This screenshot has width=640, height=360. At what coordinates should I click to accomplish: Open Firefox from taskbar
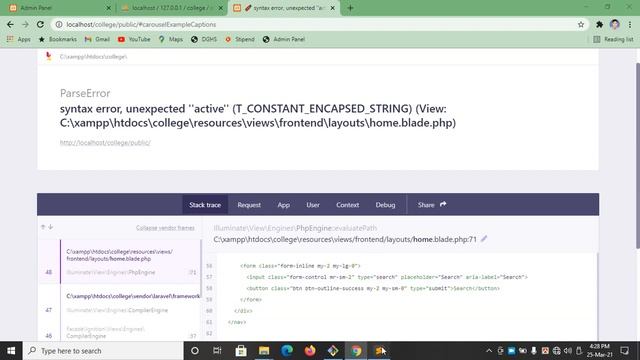[310, 351]
